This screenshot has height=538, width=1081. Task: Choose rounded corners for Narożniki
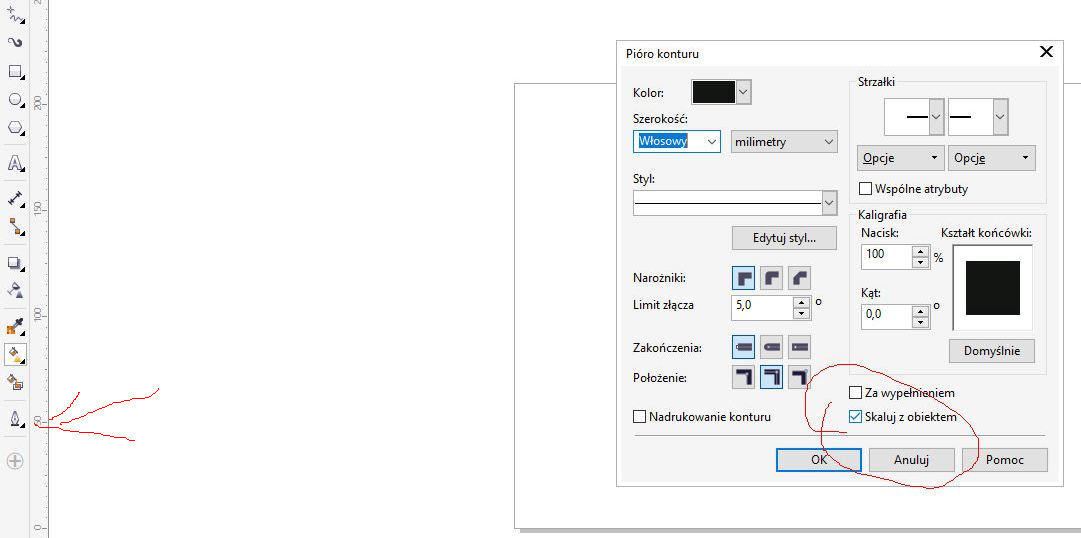[x=771, y=277]
